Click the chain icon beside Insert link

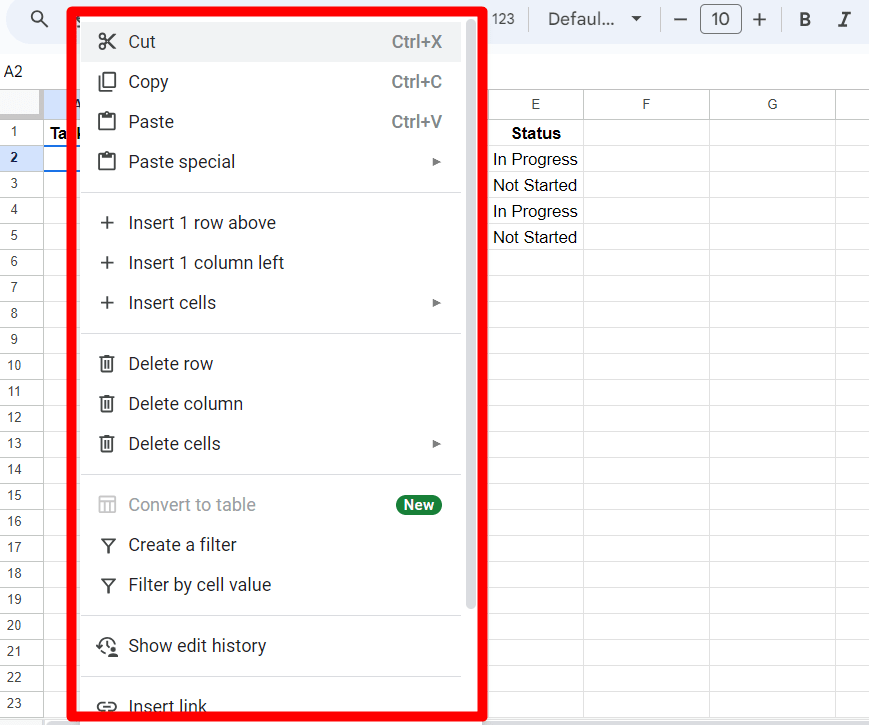[x=107, y=706]
